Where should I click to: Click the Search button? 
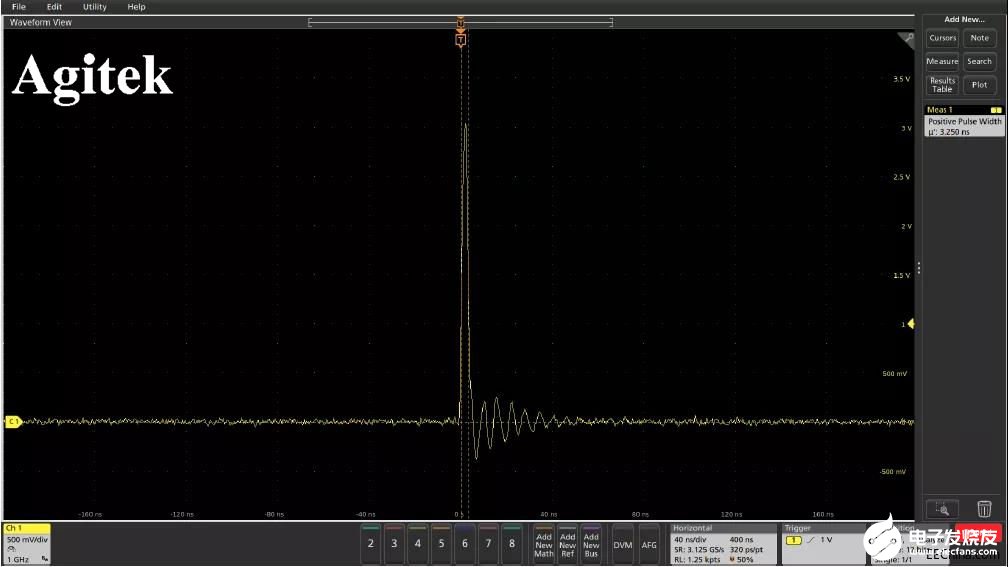(x=979, y=61)
